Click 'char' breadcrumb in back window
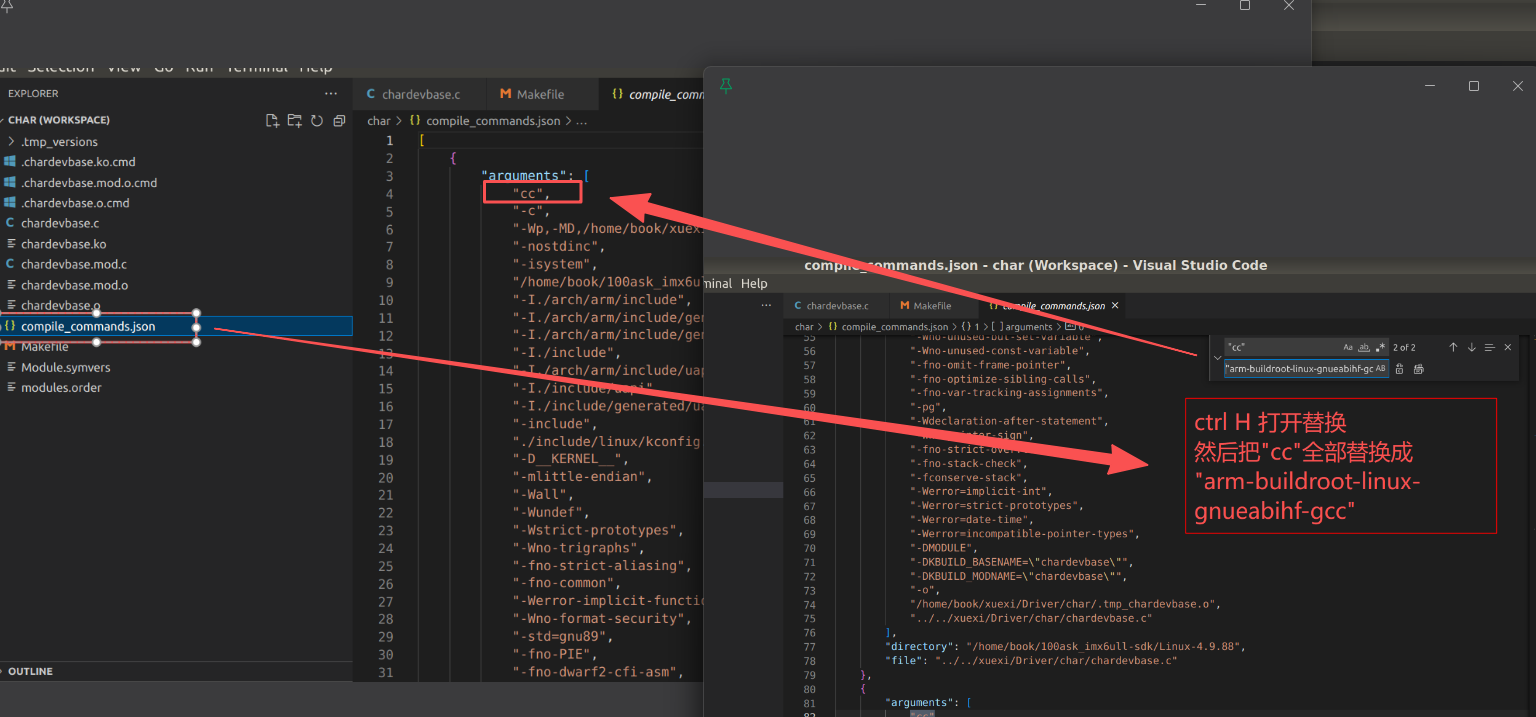This screenshot has width=1536, height=717. click(379, 121)
